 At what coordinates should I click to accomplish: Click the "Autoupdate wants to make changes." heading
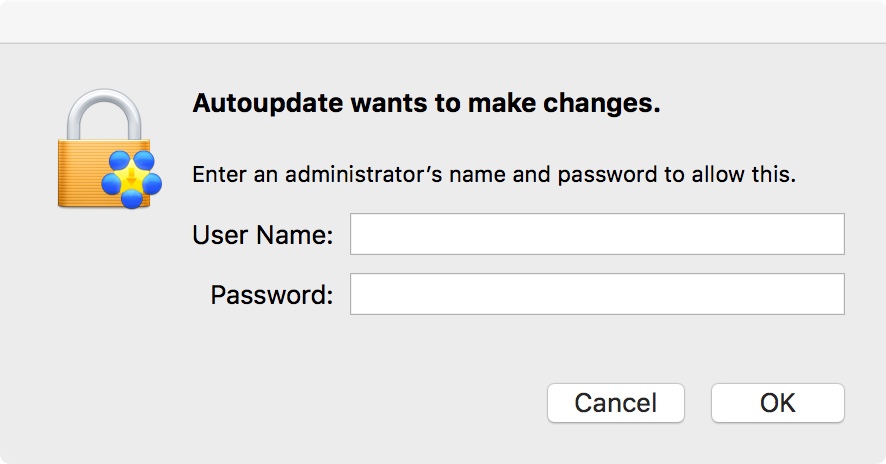click(x=426, y=104)
